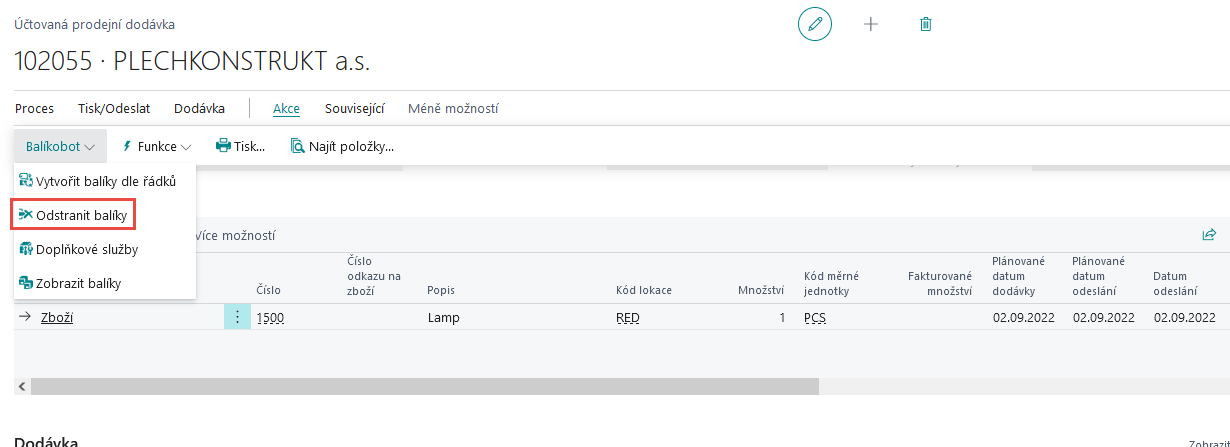Click Najít položky... search action

[342, 146]
